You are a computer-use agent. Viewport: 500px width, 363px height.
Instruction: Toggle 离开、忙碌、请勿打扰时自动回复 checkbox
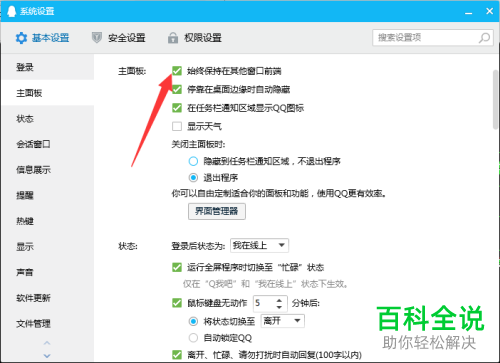(177, 355)
